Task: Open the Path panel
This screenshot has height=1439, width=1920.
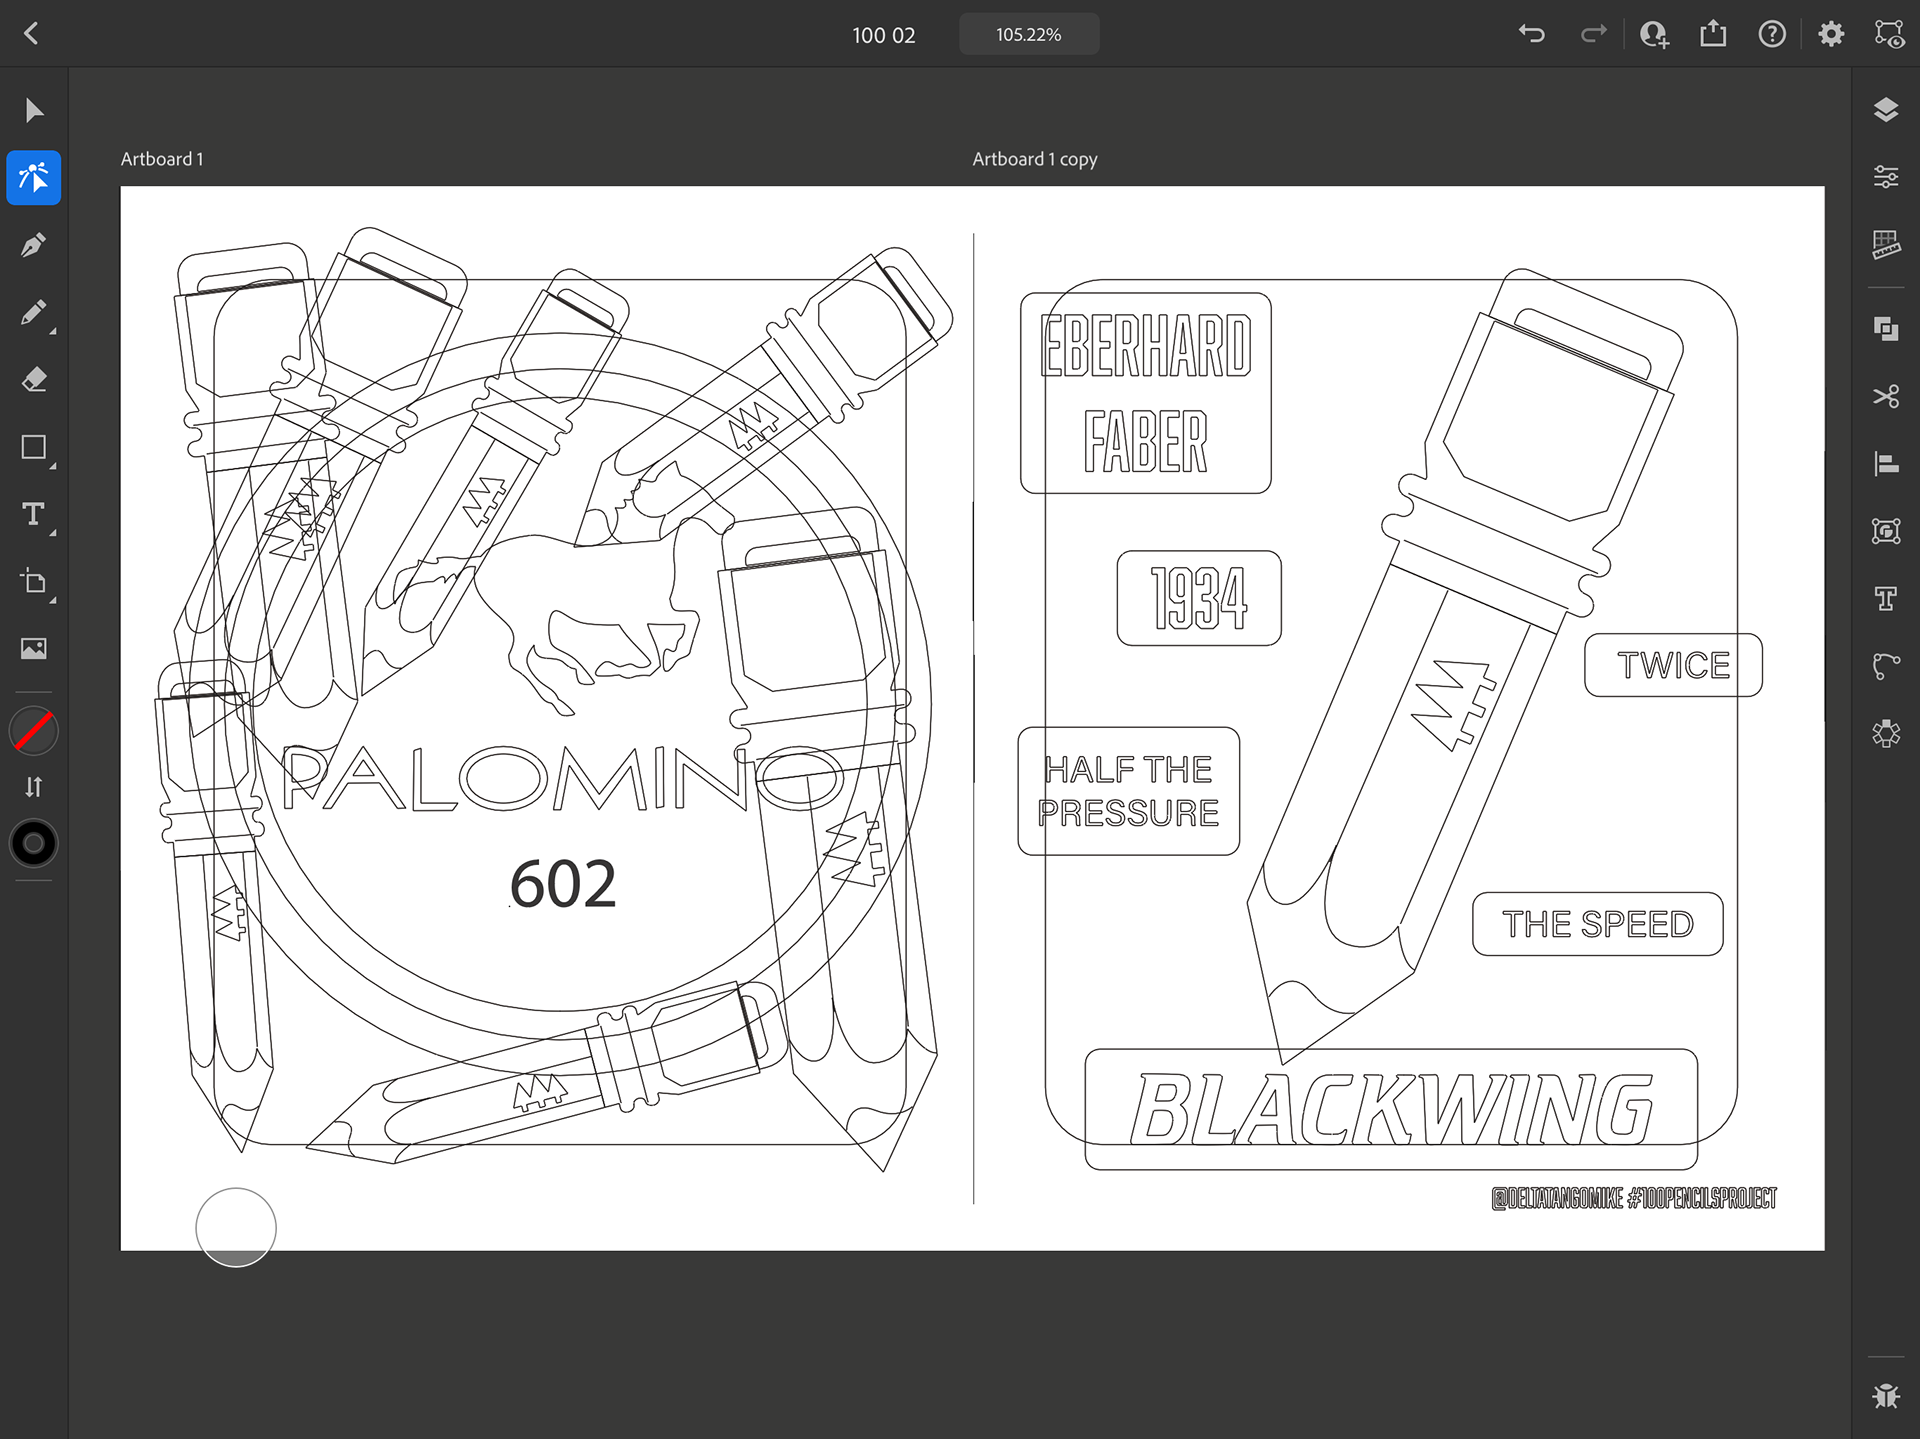Action: (1886, 665)
